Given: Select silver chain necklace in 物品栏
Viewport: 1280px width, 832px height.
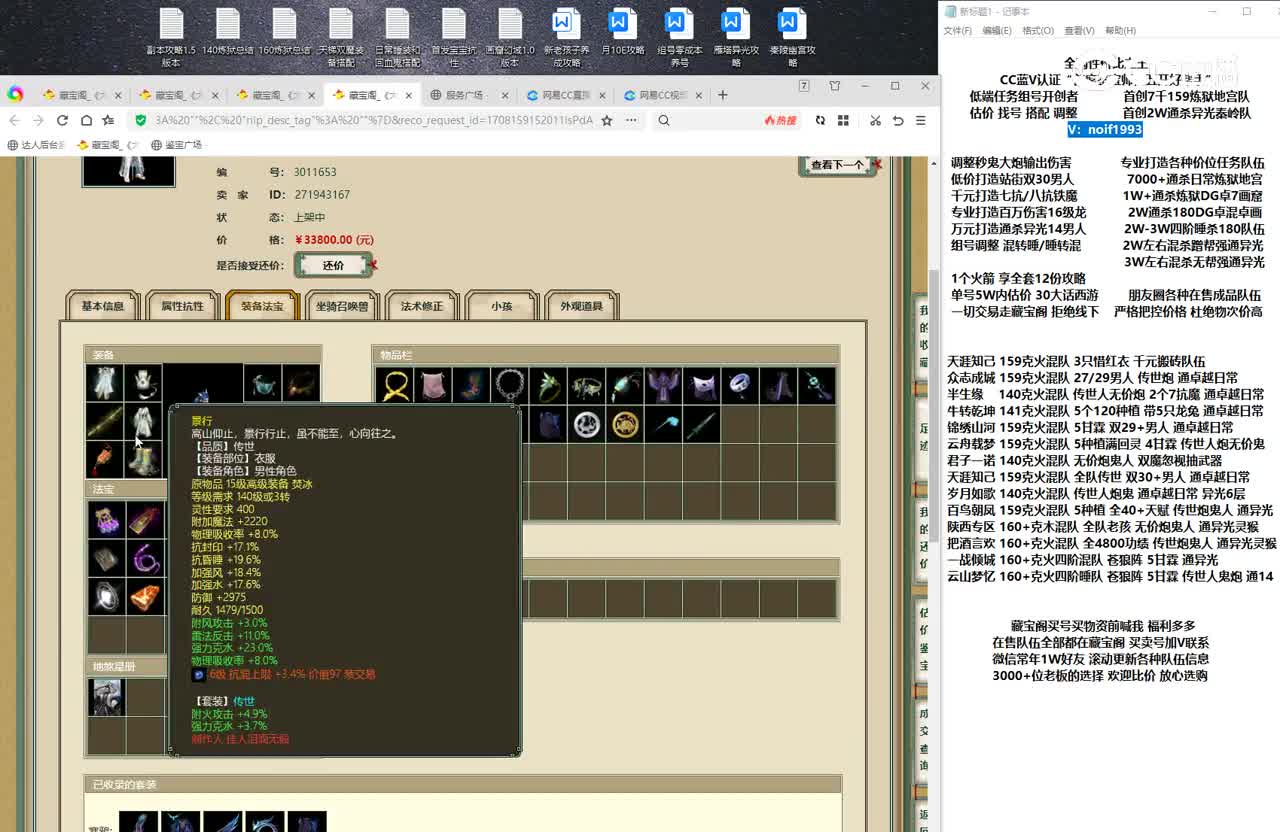Looking at the screenshot, I should (510, 385).
